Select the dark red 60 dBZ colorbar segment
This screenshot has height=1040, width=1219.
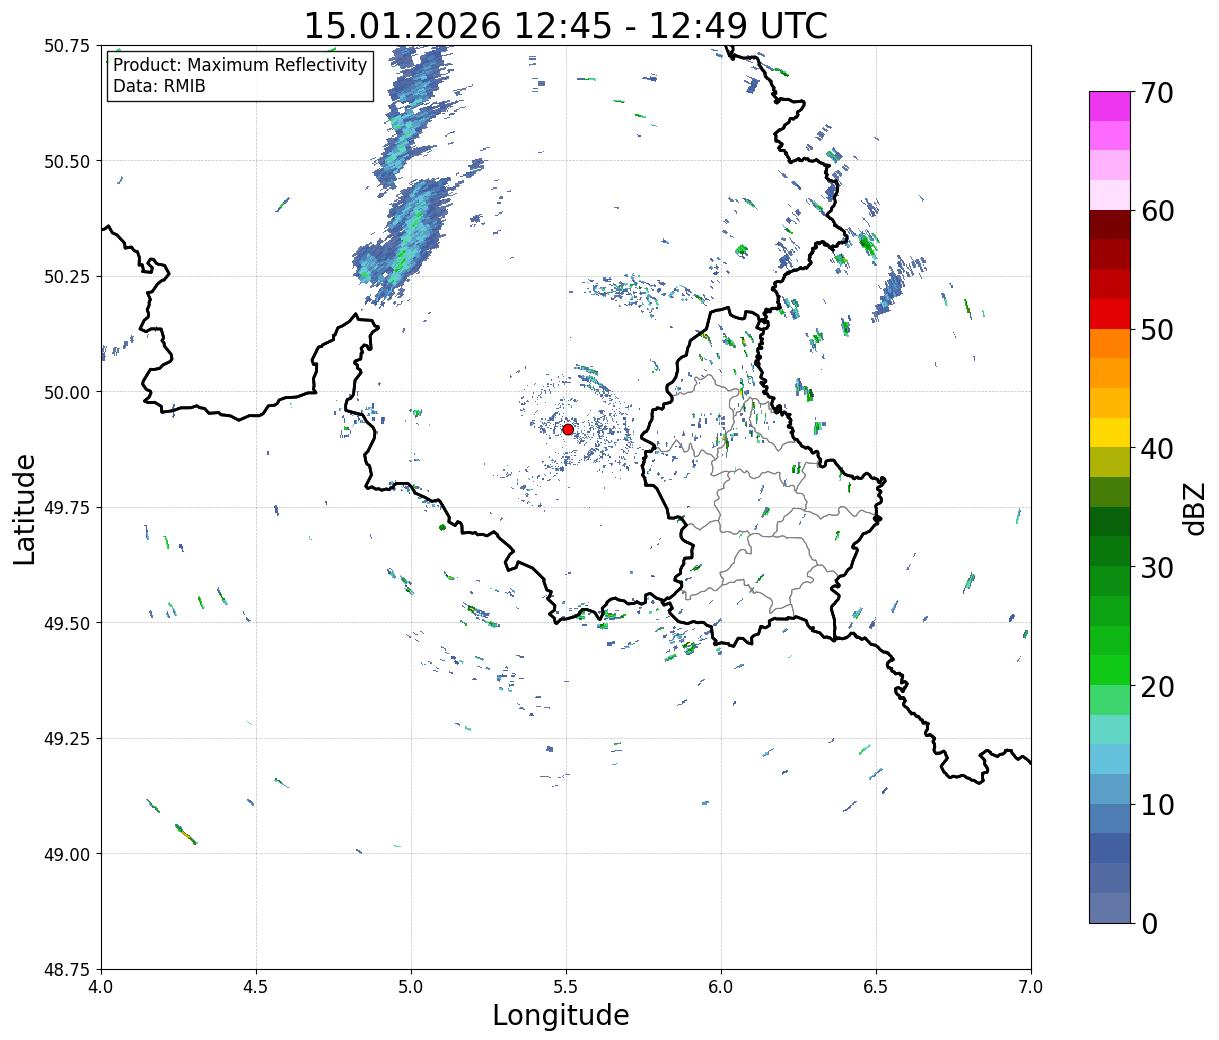(x=1110, y=224)
